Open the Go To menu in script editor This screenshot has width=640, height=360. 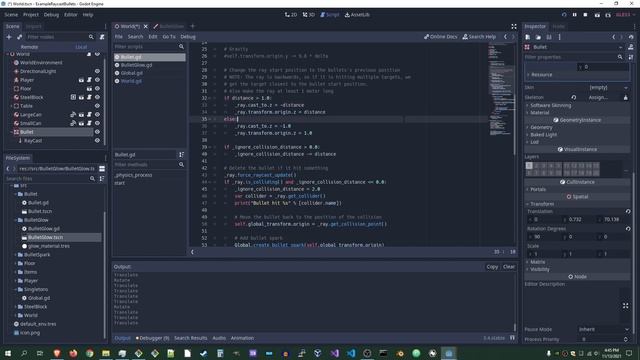pyautogui.click(x=169, y=37)
